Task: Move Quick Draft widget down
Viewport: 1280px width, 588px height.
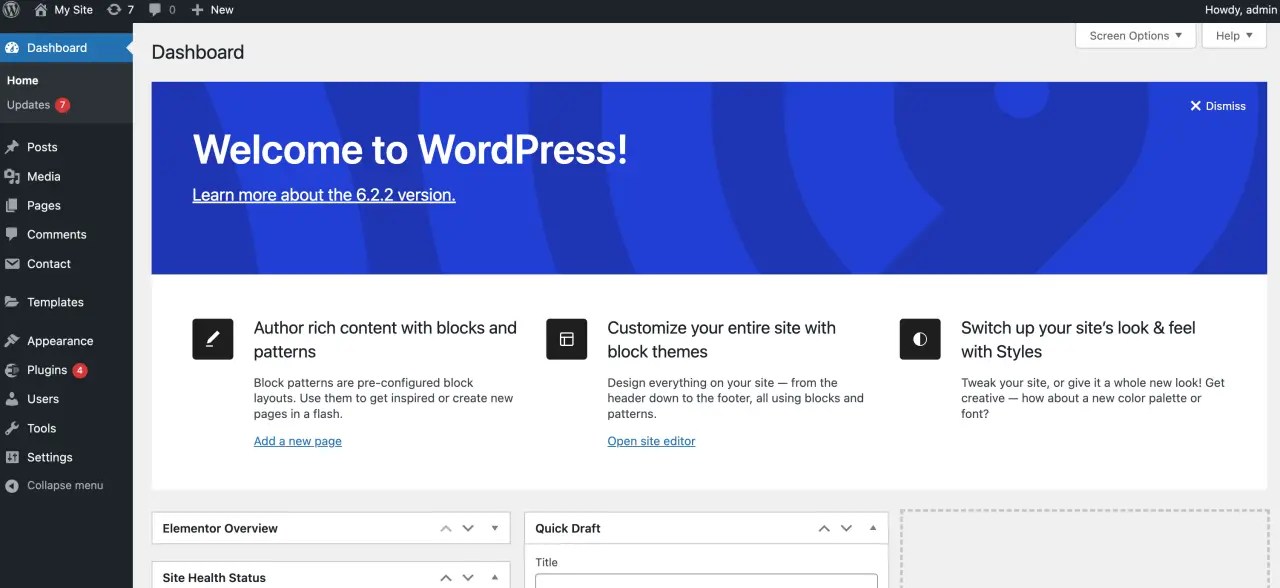Action: 846,528
